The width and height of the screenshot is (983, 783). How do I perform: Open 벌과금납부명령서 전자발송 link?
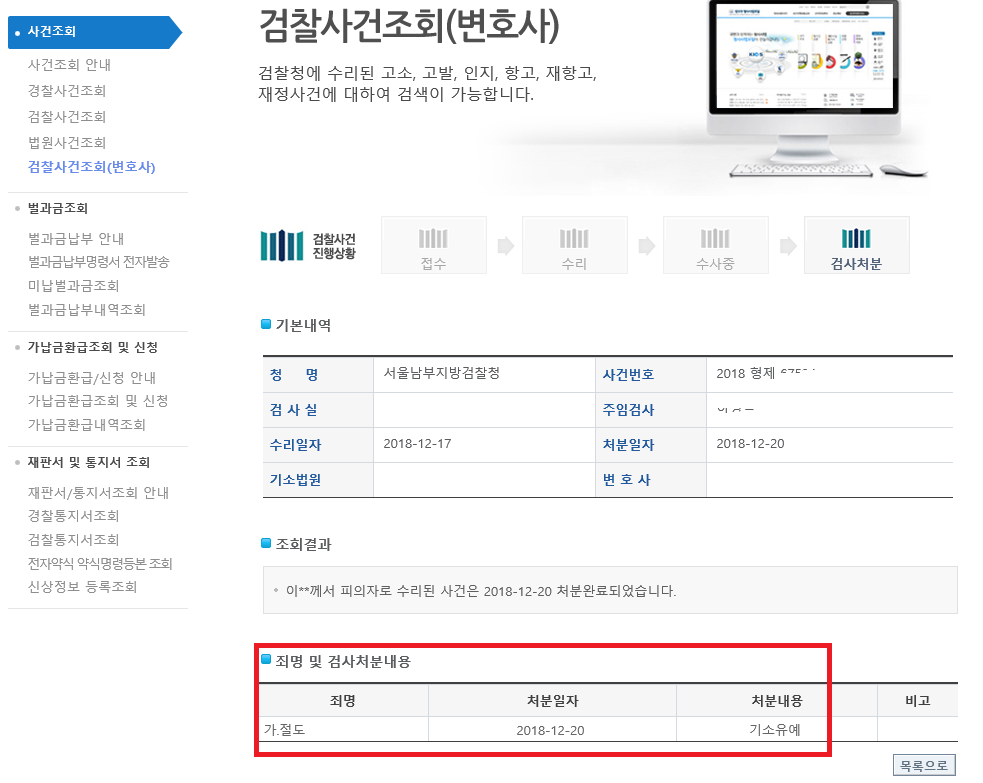pos(99,262)
